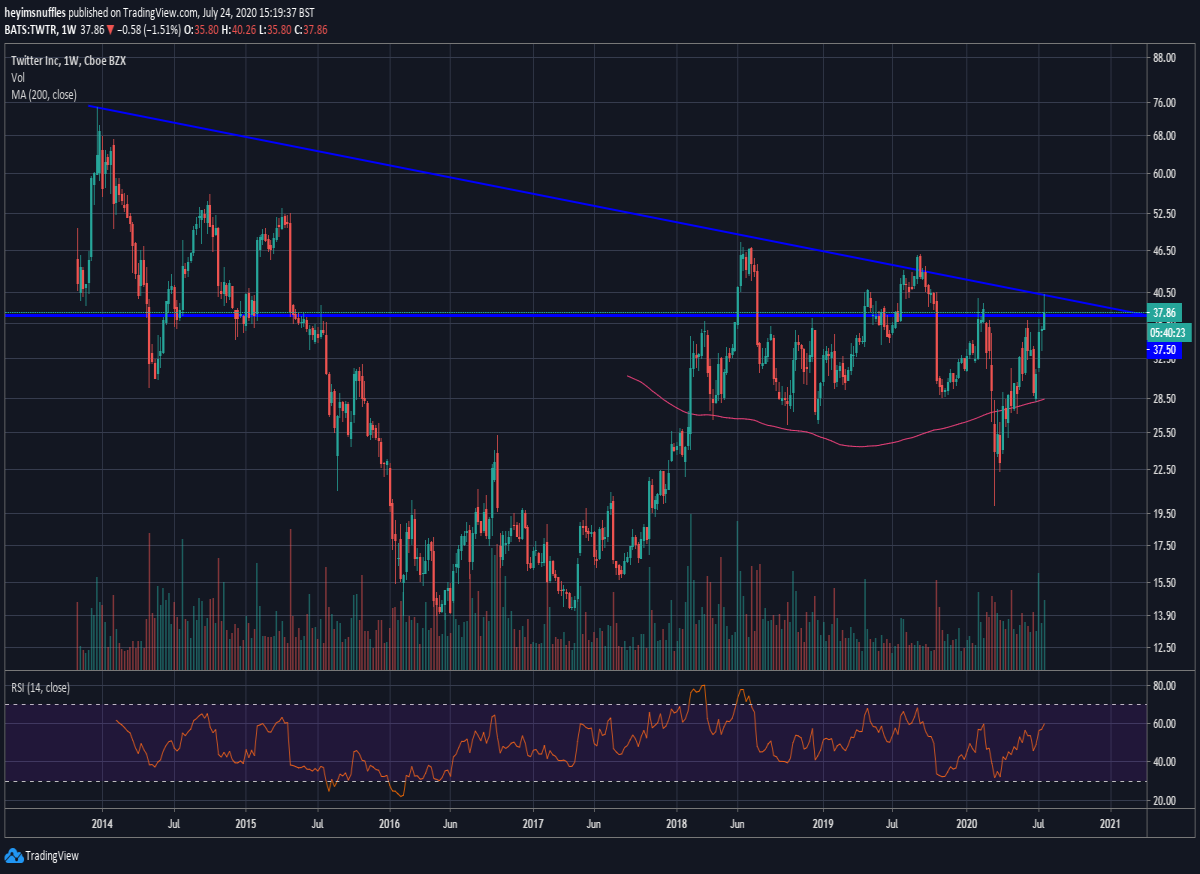Select the orange RSI line
The image size is (1200, 874).
[580, 742]
